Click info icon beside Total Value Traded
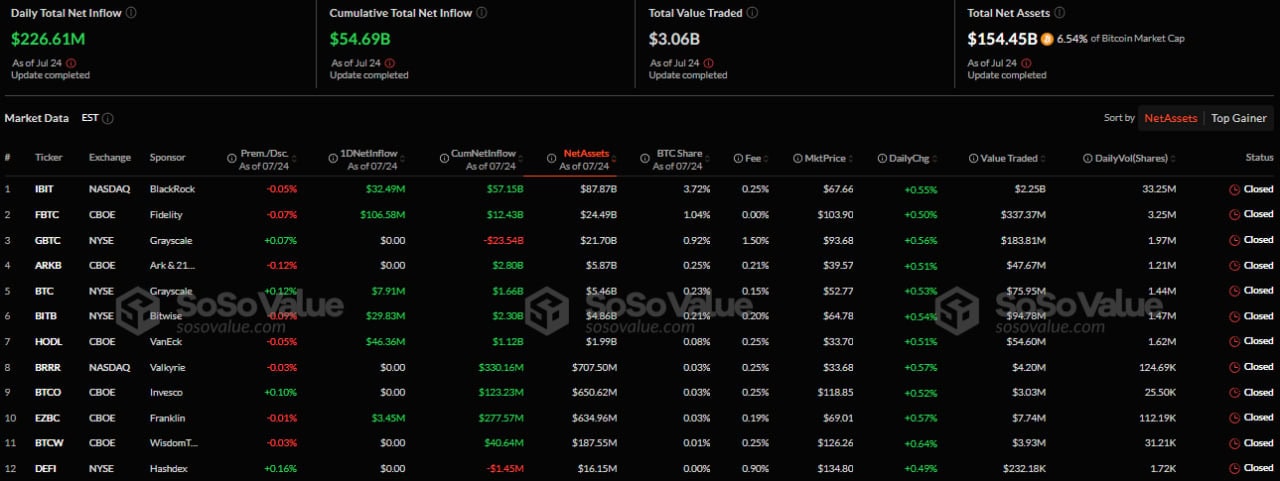Screen dimensions: 1280x481 [x=752, y=13]
